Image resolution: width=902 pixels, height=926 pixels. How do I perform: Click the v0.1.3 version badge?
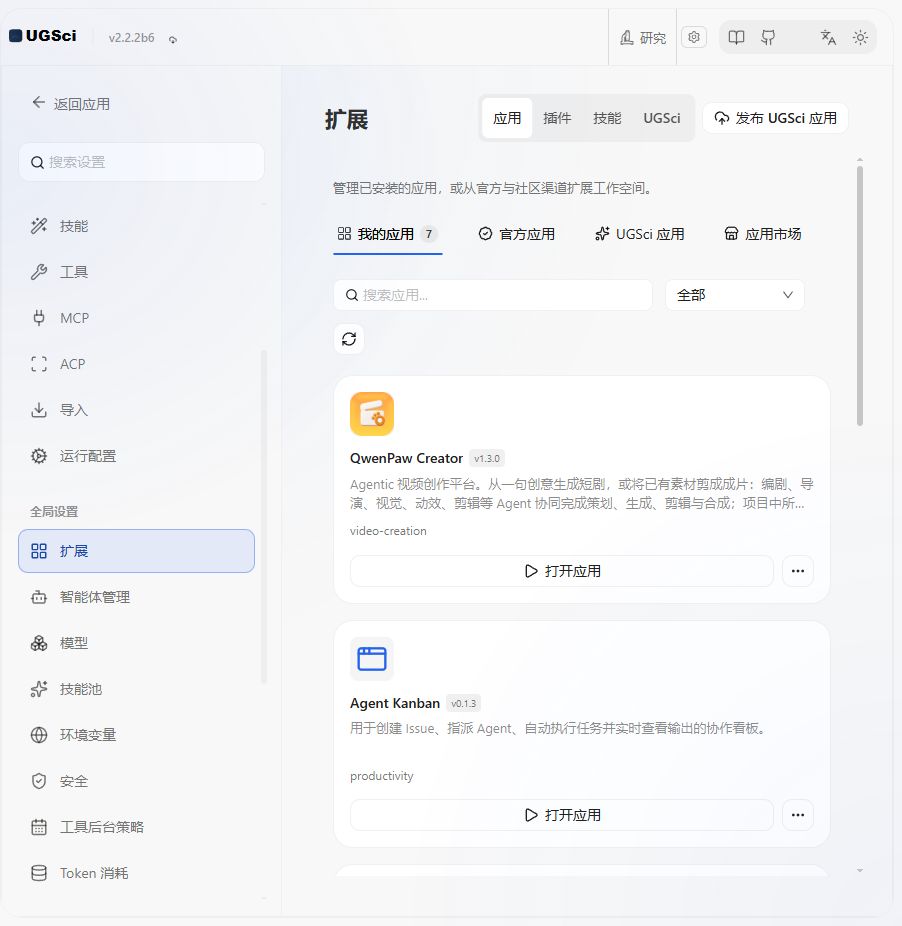tap(464, 703)
